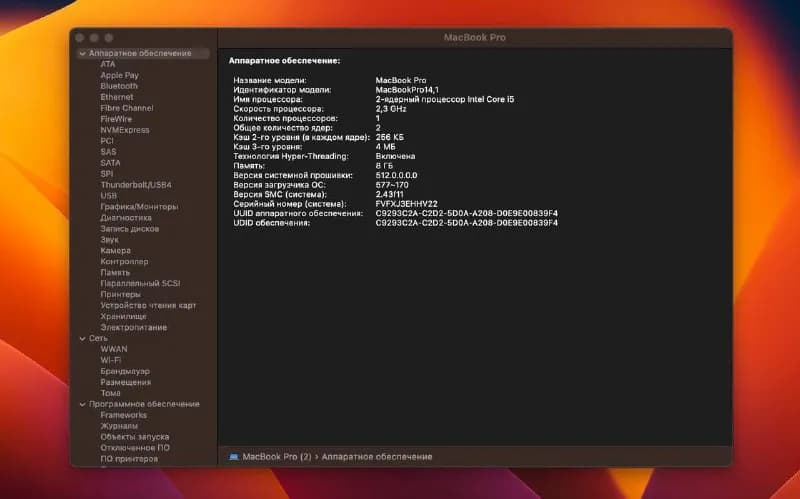Select FireWire in the hardware list
Screen dimensions: 800x499
(116, 119)
